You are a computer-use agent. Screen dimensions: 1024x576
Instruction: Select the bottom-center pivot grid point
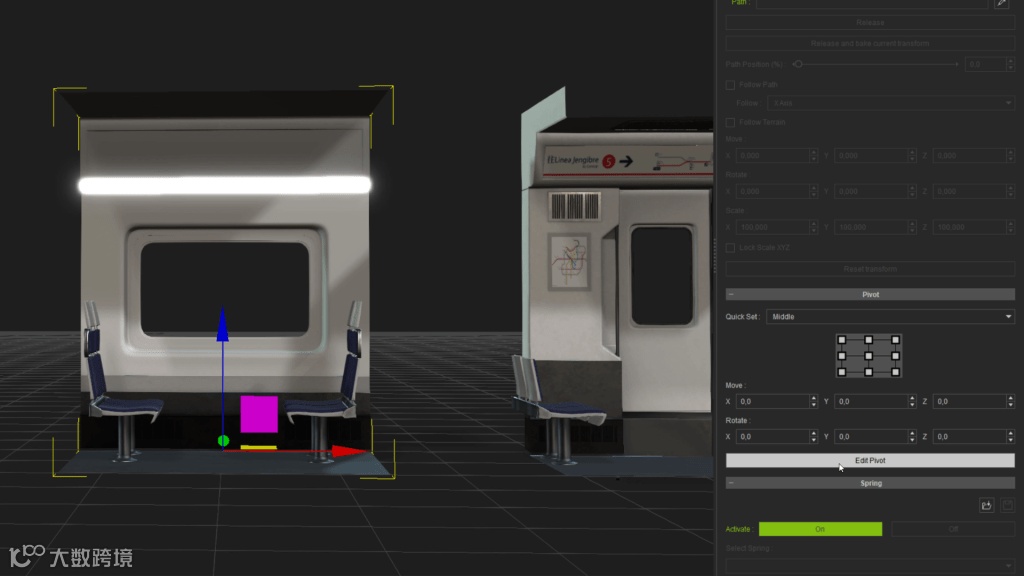869,372
